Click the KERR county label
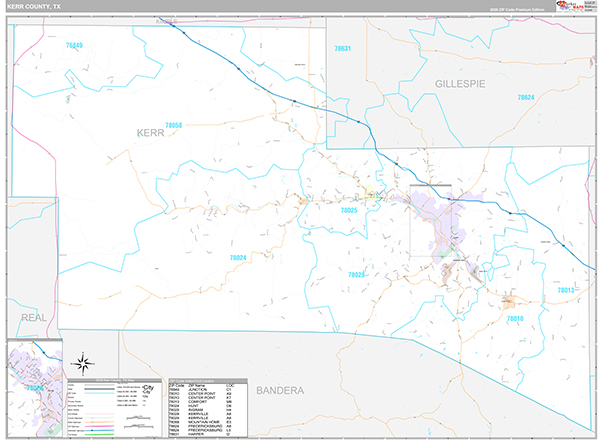The image size is (600, 440). tap(150, 132)
